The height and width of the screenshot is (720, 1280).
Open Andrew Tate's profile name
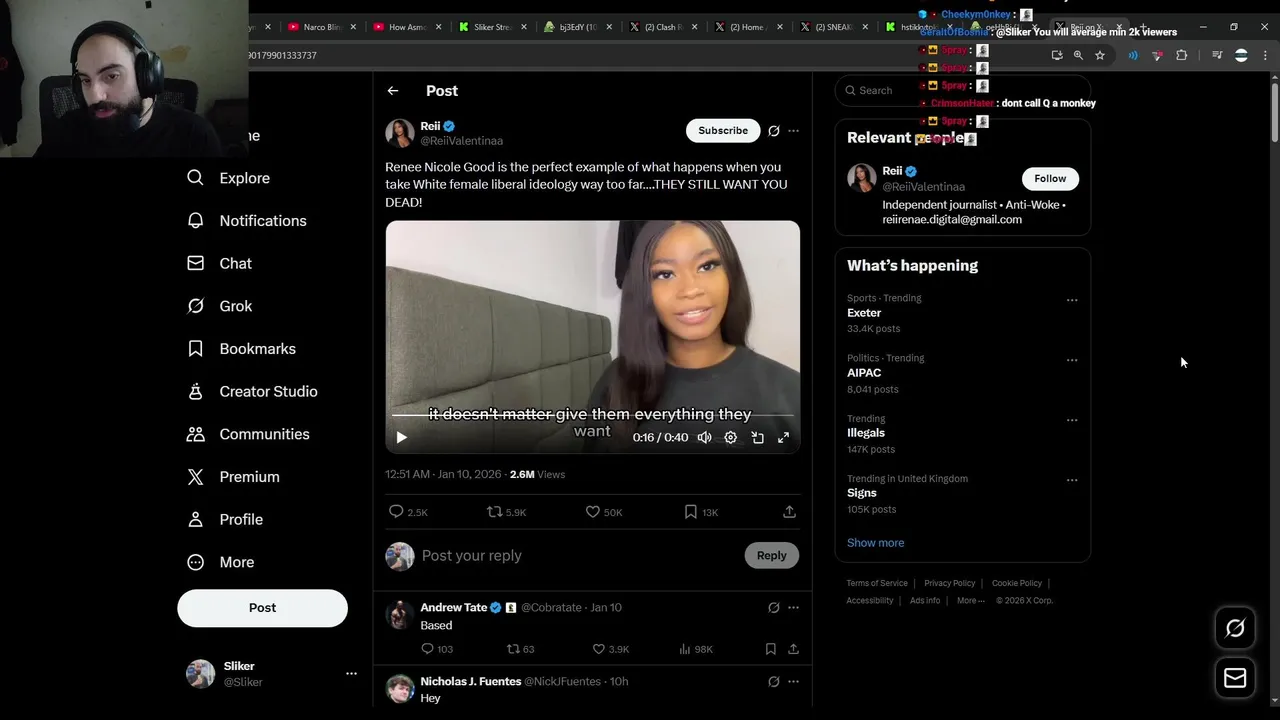(x=454, y=608)
